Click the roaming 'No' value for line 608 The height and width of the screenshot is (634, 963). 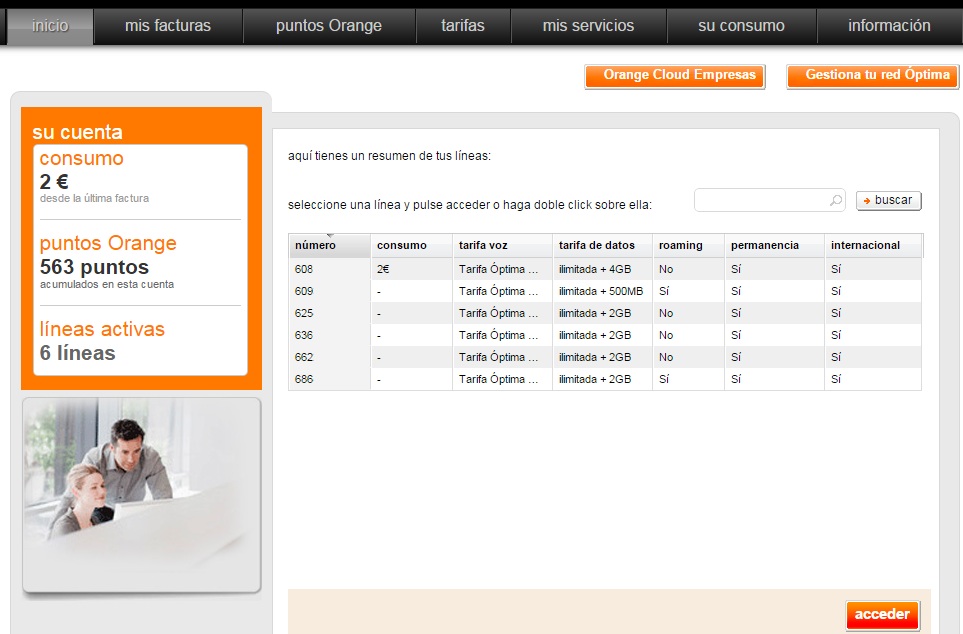[666, 269]
